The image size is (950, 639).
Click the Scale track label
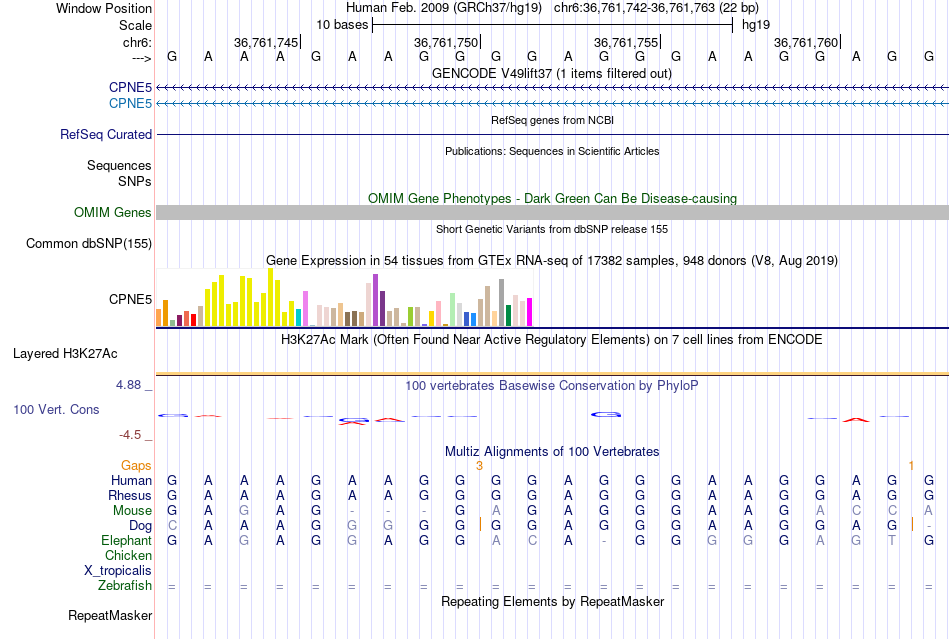[135, 25]
